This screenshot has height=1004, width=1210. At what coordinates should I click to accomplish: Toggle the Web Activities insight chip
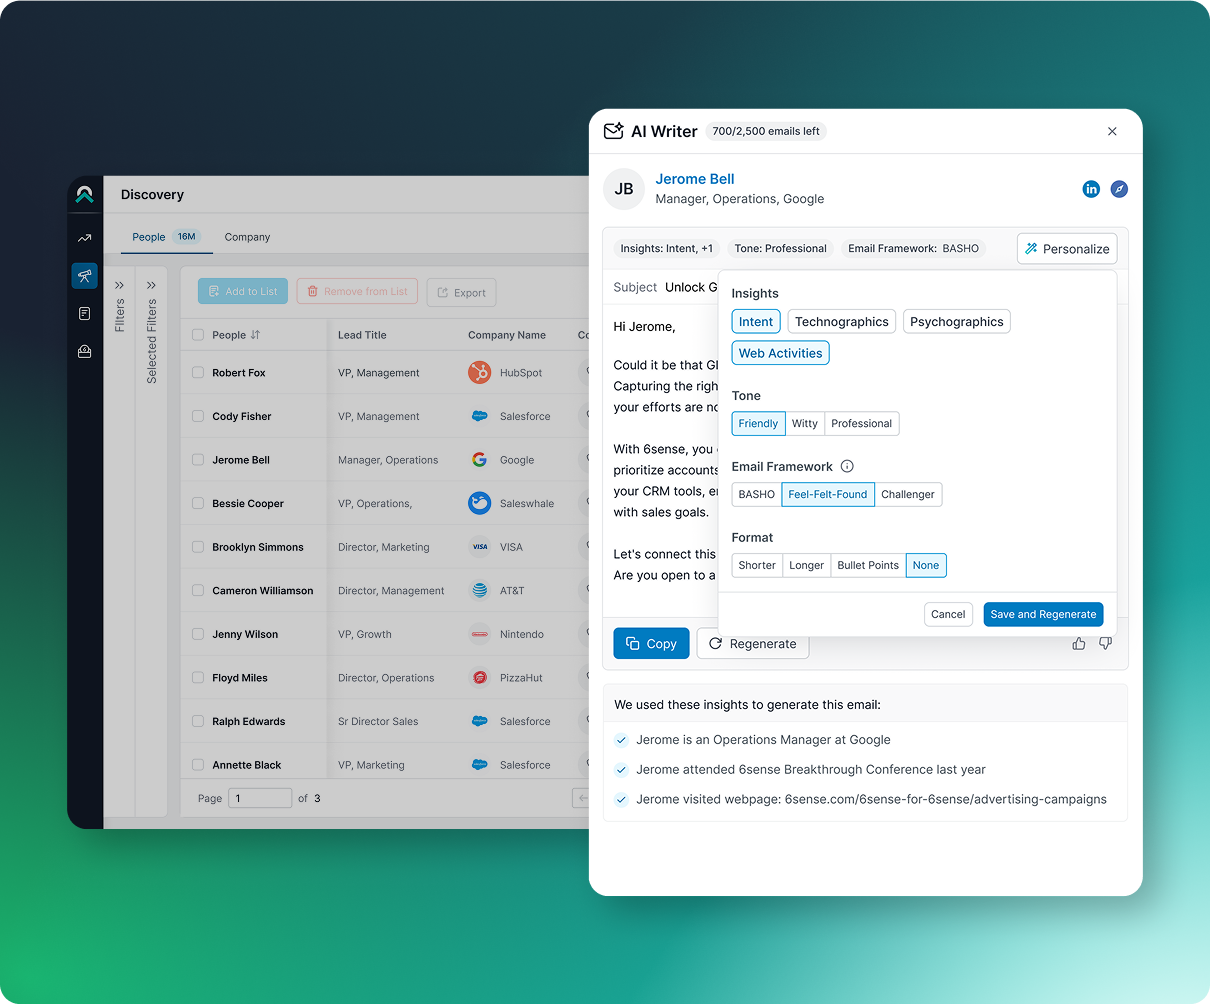pyautogui.click(x=781, y=353)
